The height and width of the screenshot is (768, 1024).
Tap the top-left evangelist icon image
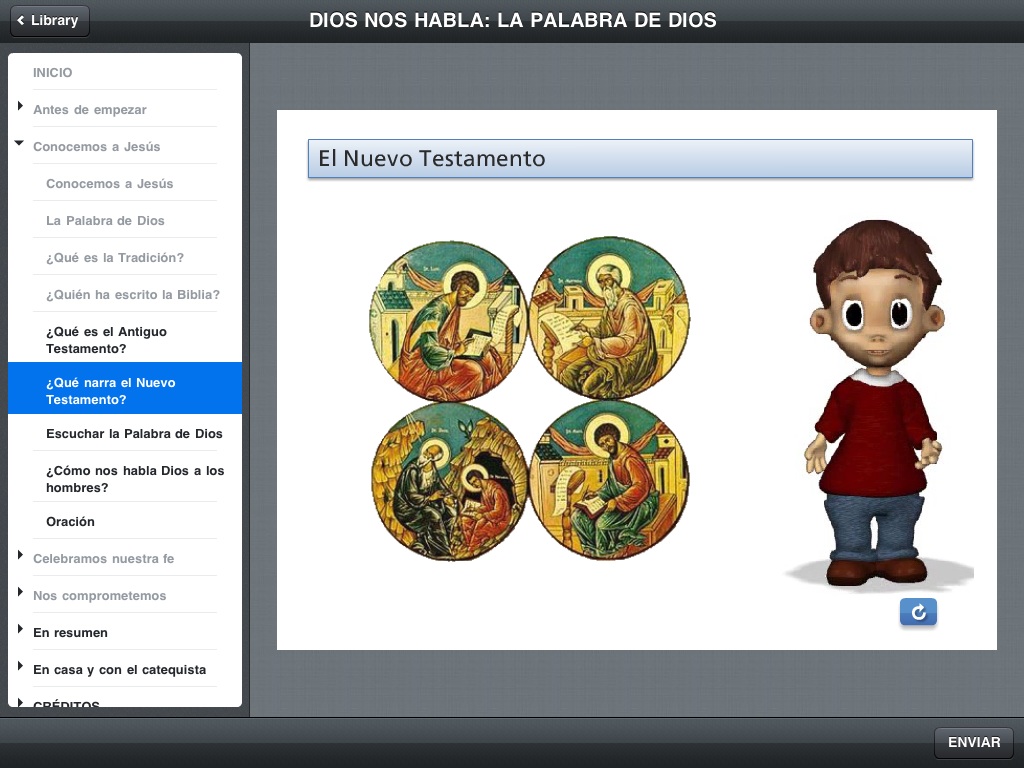(x=449, y=319)
